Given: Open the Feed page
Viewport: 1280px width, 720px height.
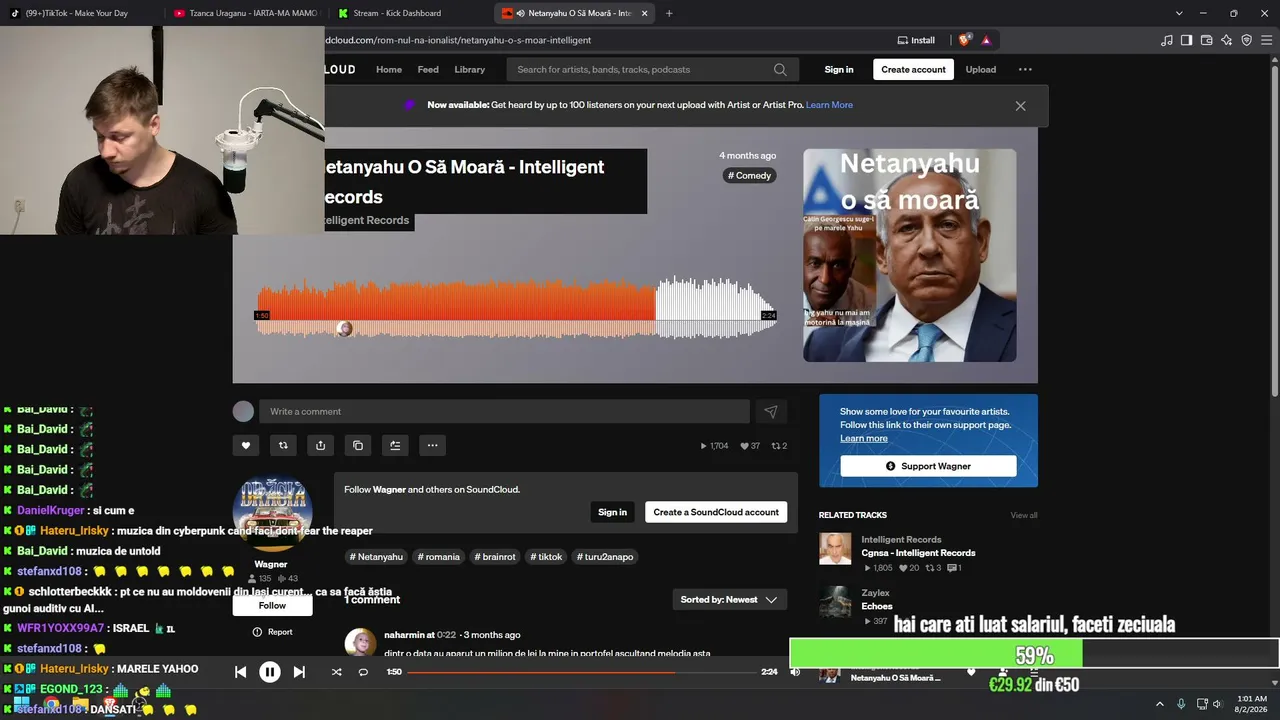Looking at the screenshot, I should coord(428,70).
